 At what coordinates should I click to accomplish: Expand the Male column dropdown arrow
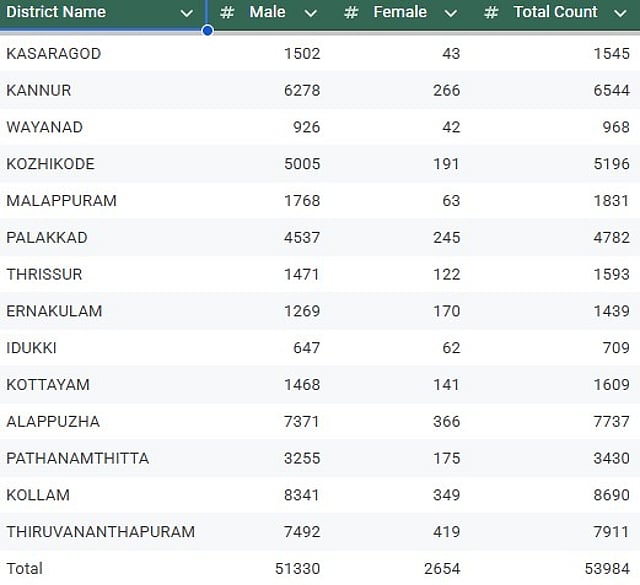pos(311,13)
